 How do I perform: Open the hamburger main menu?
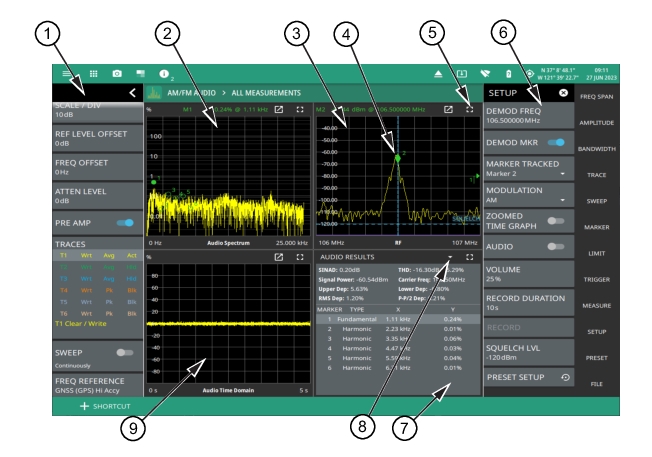coord(68,74)
